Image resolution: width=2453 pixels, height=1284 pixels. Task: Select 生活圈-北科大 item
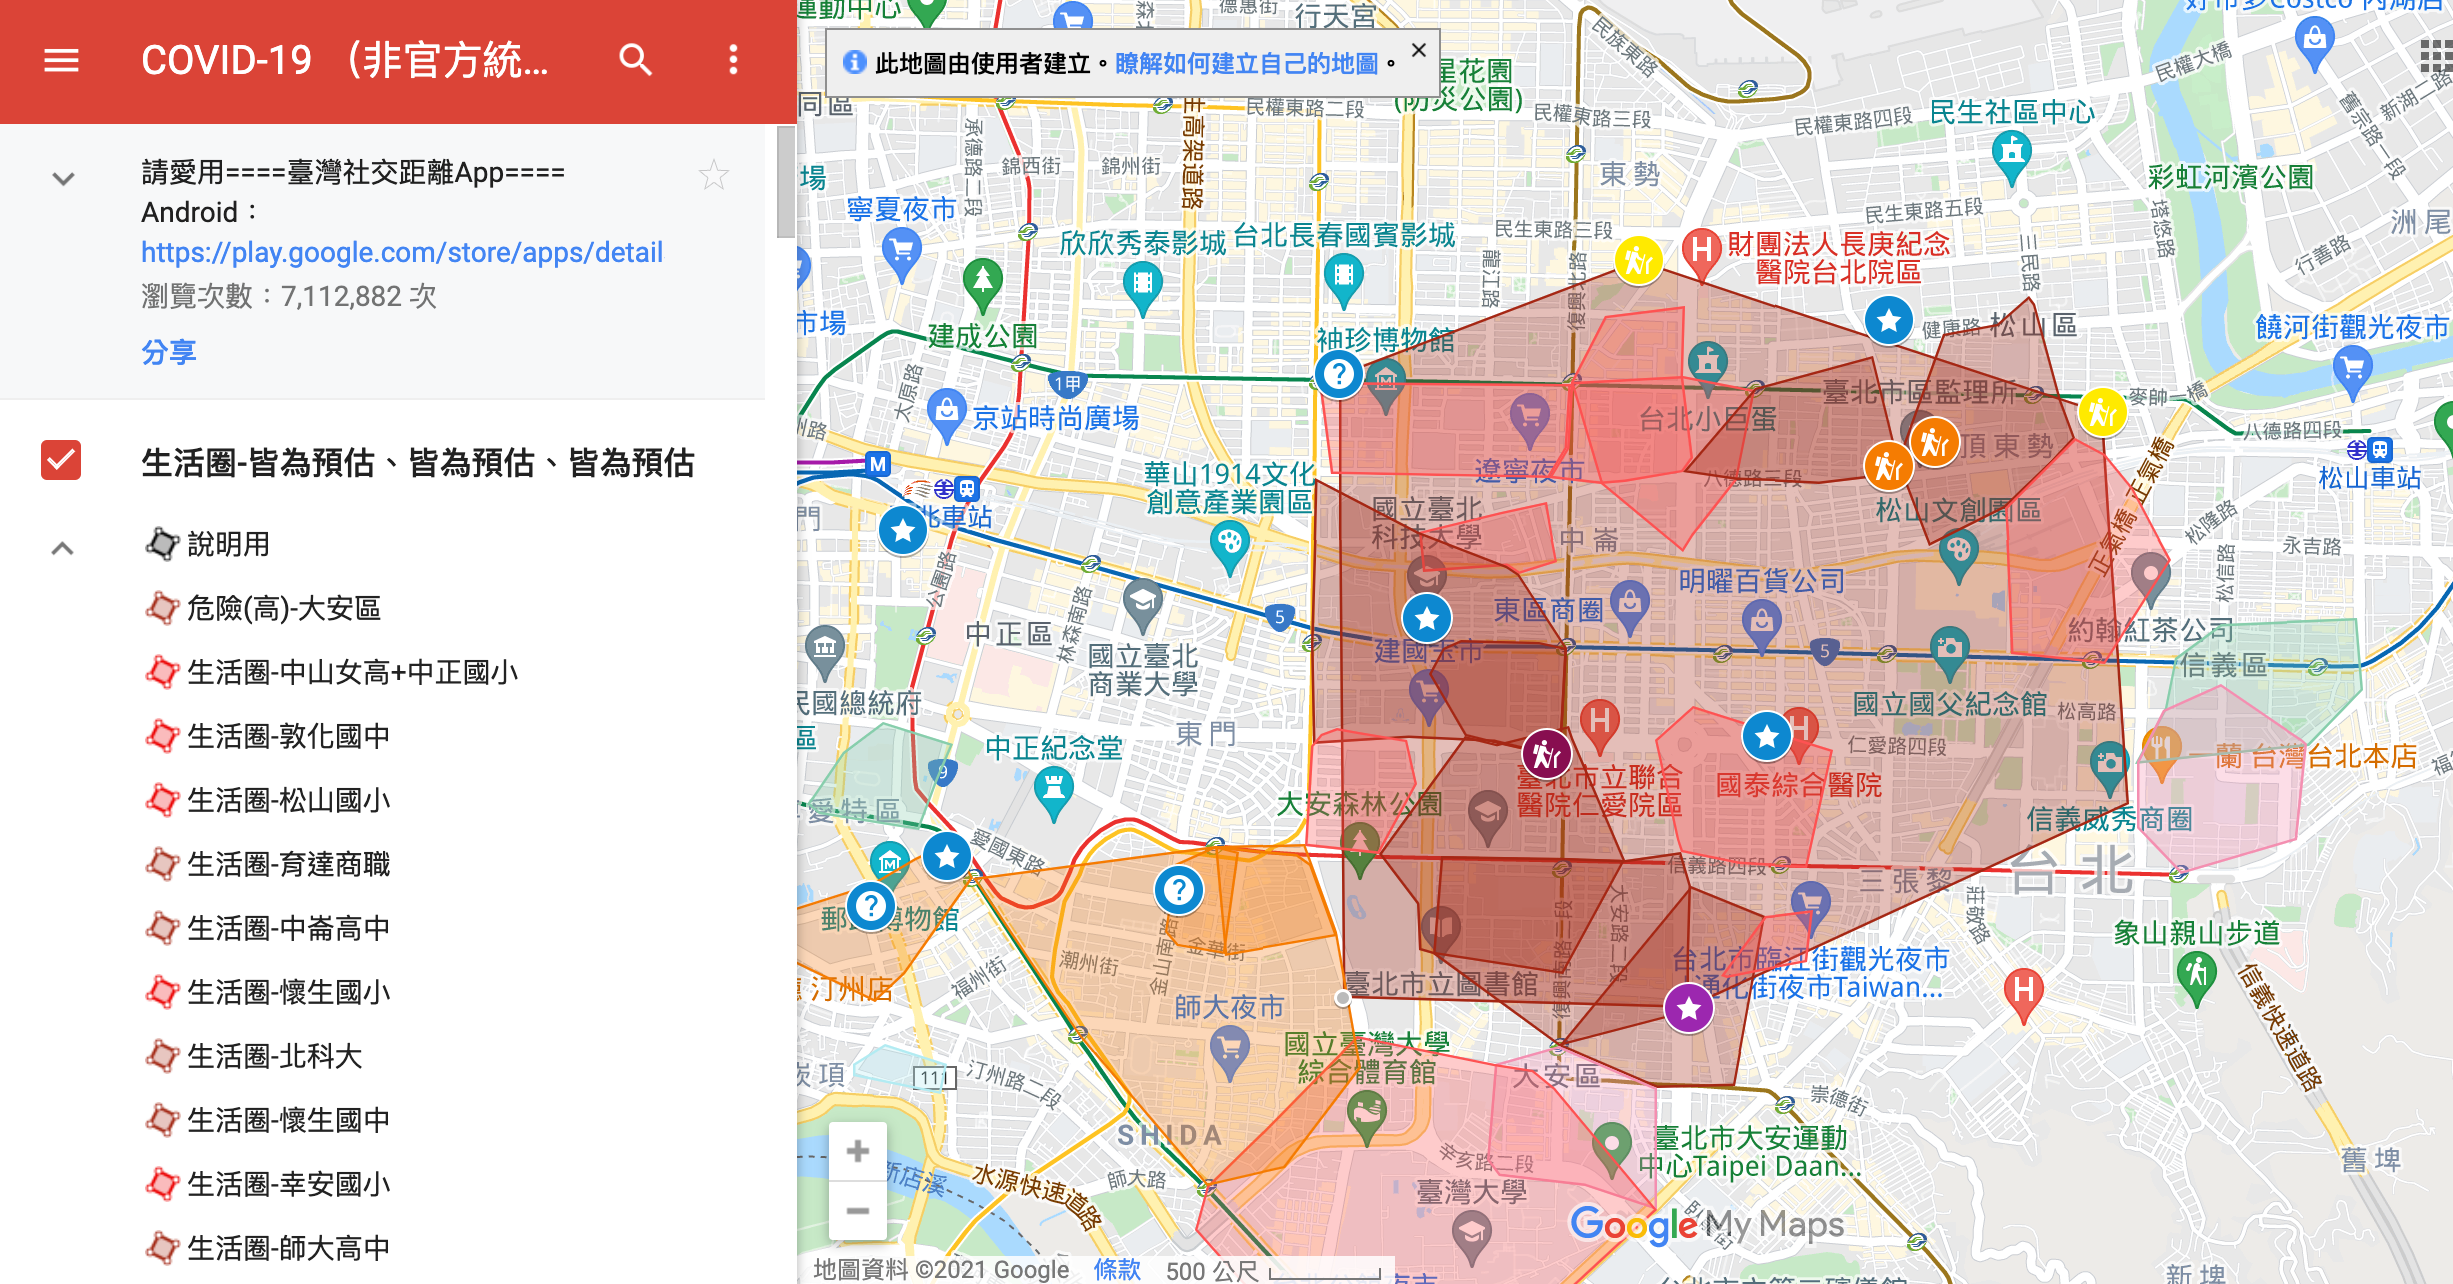[x=275, y=1056]
